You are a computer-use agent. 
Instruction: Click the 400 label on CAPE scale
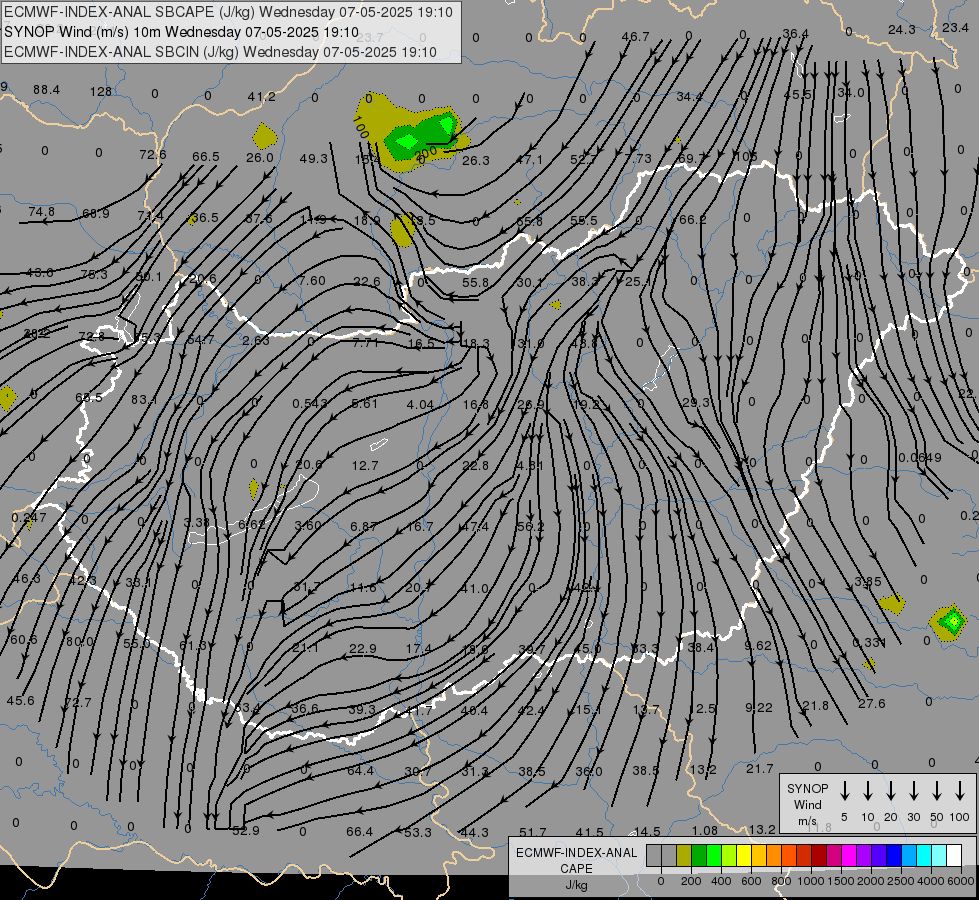tap(721, 881)
